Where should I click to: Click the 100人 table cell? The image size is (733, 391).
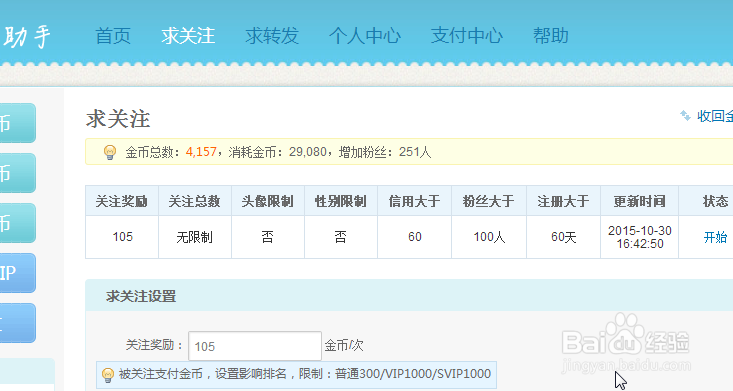[489, 237]
